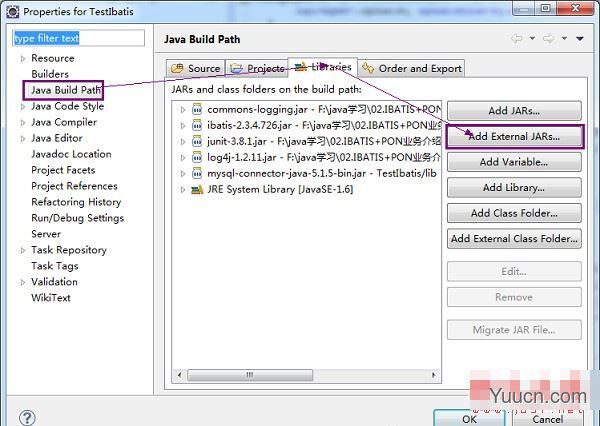Select Java Build Path in sidebar

coord(66,90)
